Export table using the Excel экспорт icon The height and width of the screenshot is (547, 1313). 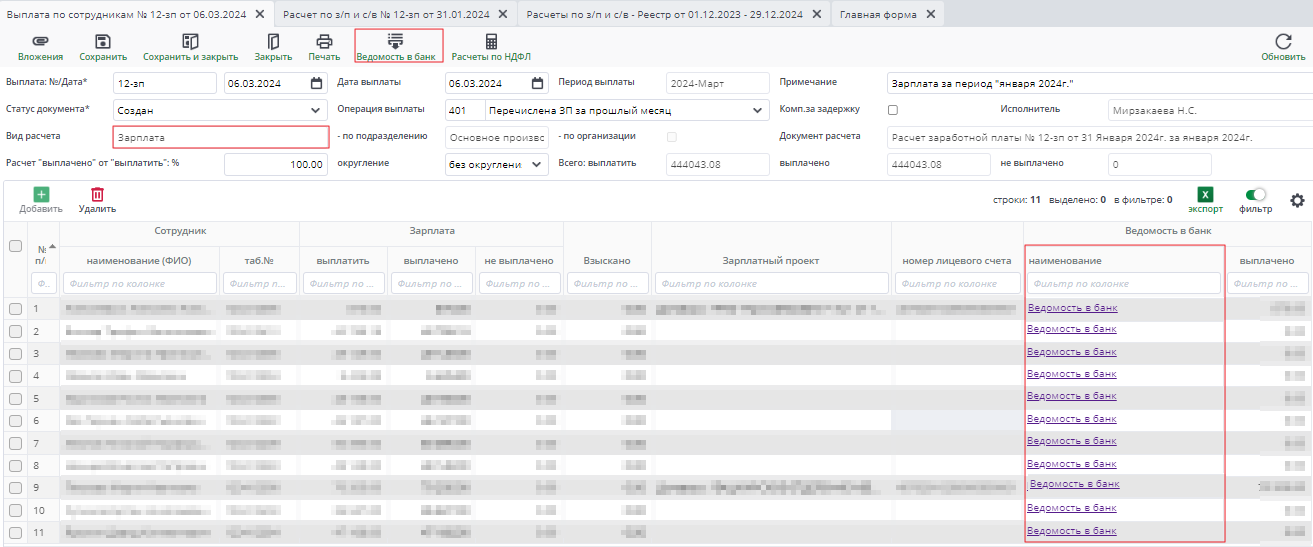(1205, 195)
